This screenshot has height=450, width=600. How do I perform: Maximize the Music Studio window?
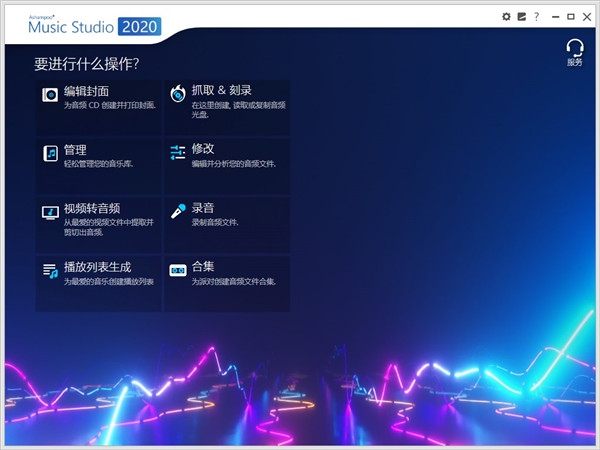[x=571, y=17]
